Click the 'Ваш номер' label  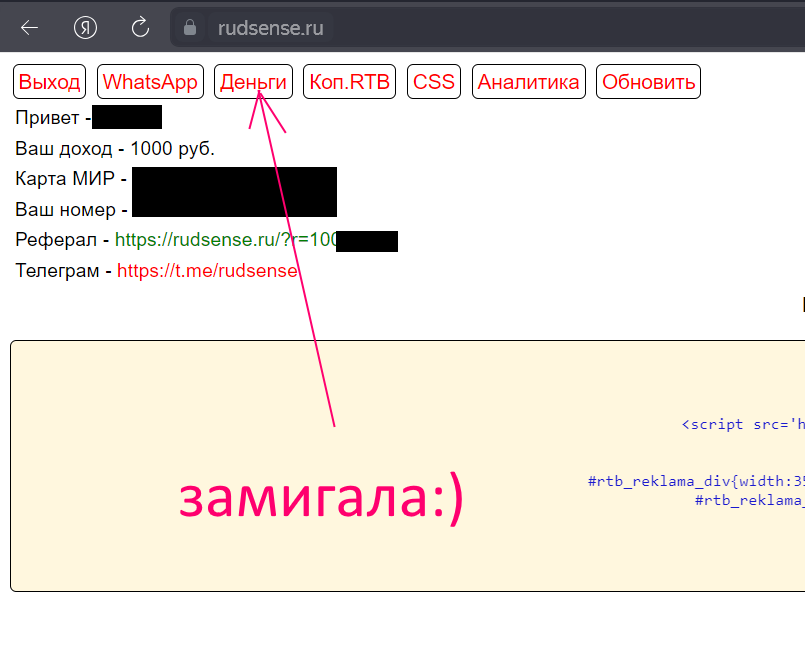click(66, 210)
